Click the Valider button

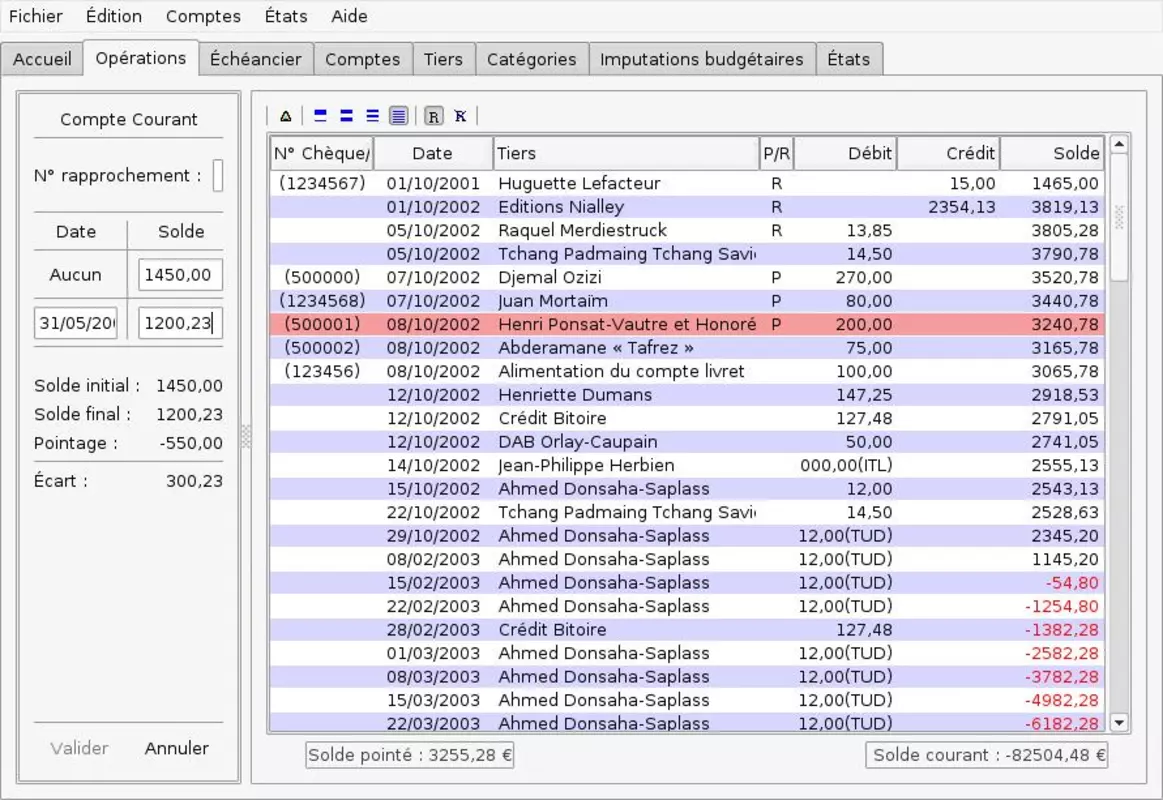(79, 748)
